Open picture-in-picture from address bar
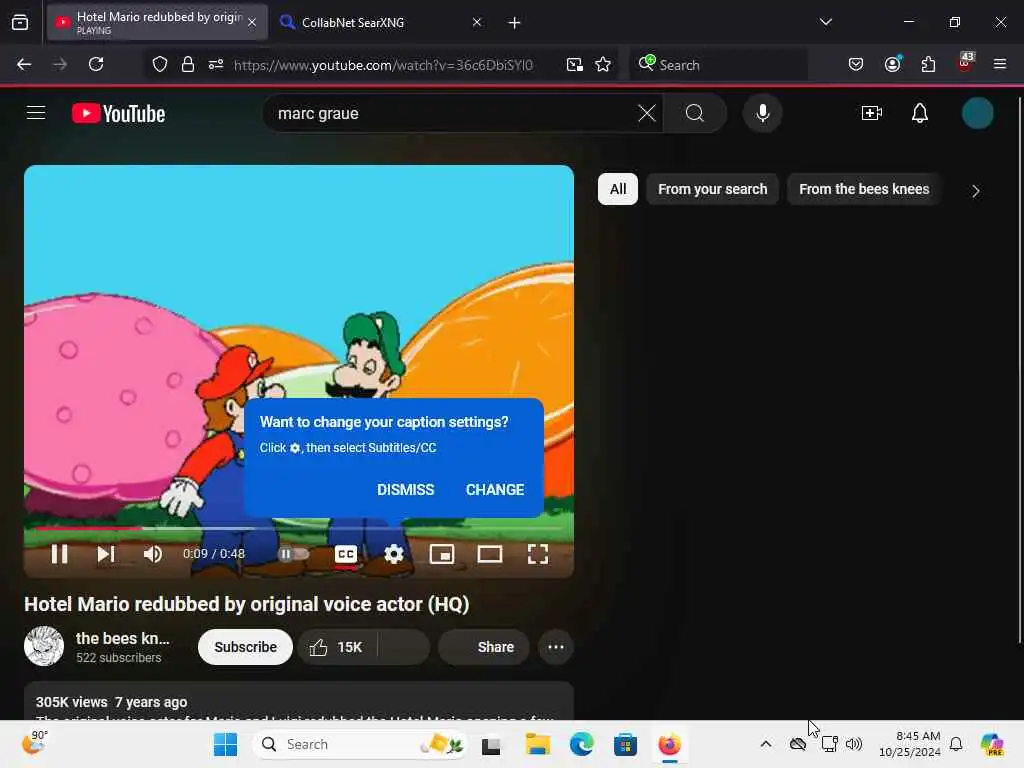The image size is (1024, 768). point(575,65)
